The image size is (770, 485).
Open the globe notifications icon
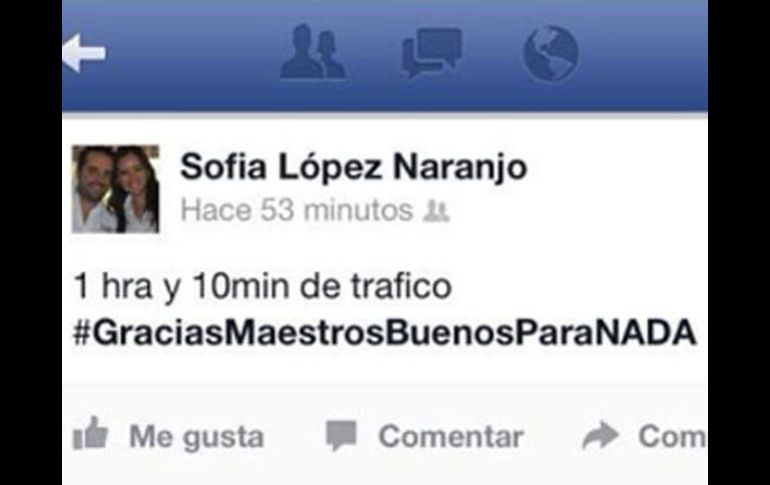click(x=550, y=53)
